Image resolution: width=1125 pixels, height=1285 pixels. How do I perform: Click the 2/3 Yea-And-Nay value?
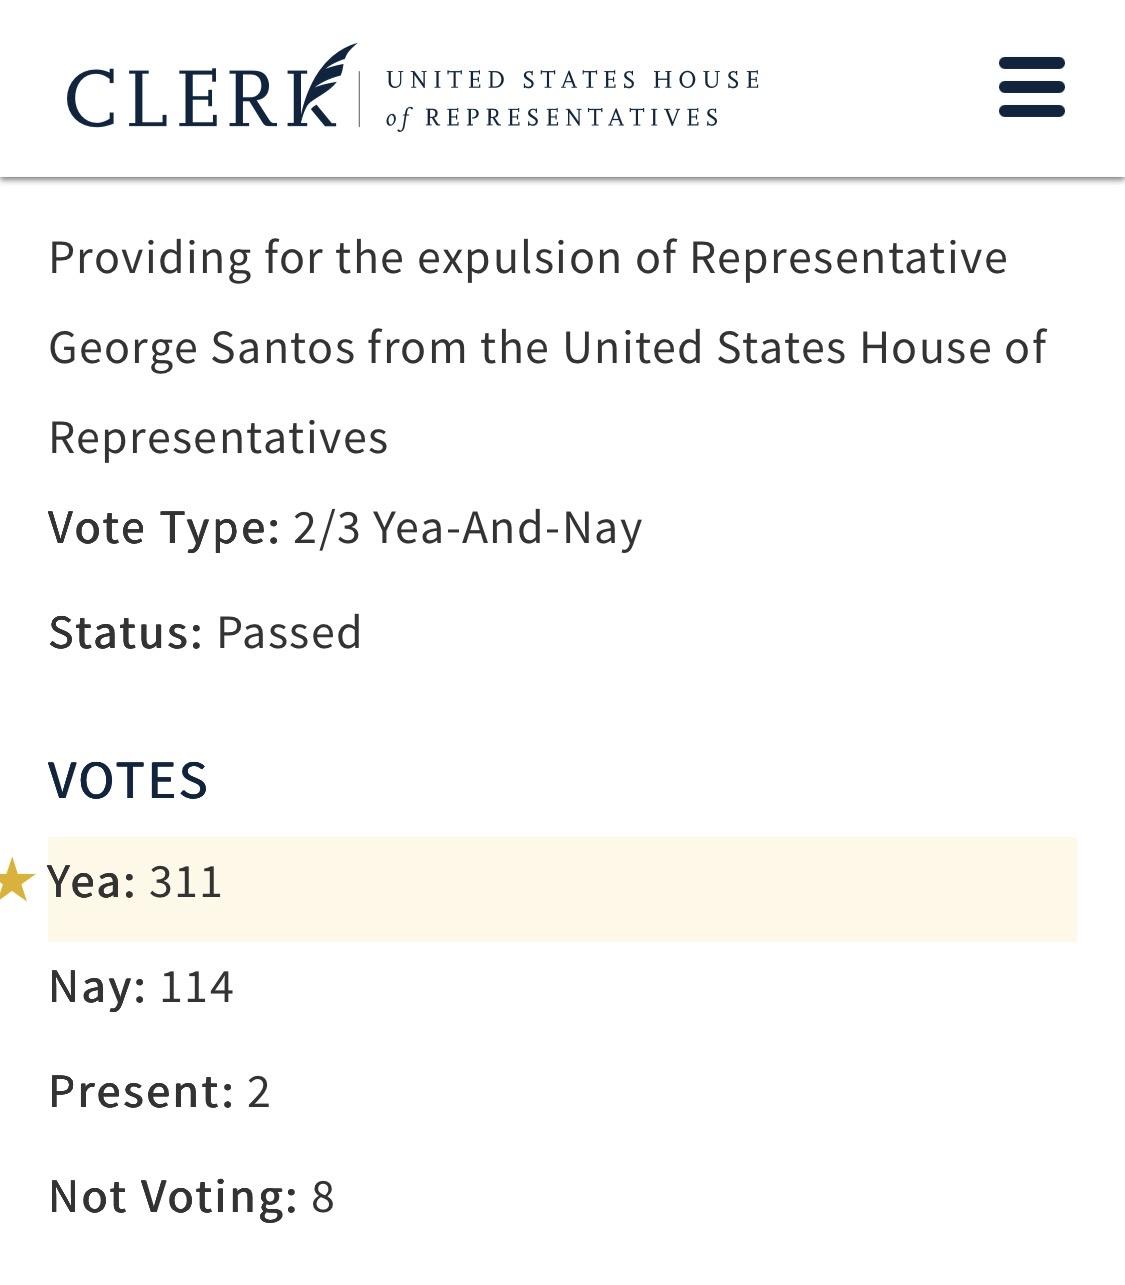pyautogui.click(x=467, y=527)
